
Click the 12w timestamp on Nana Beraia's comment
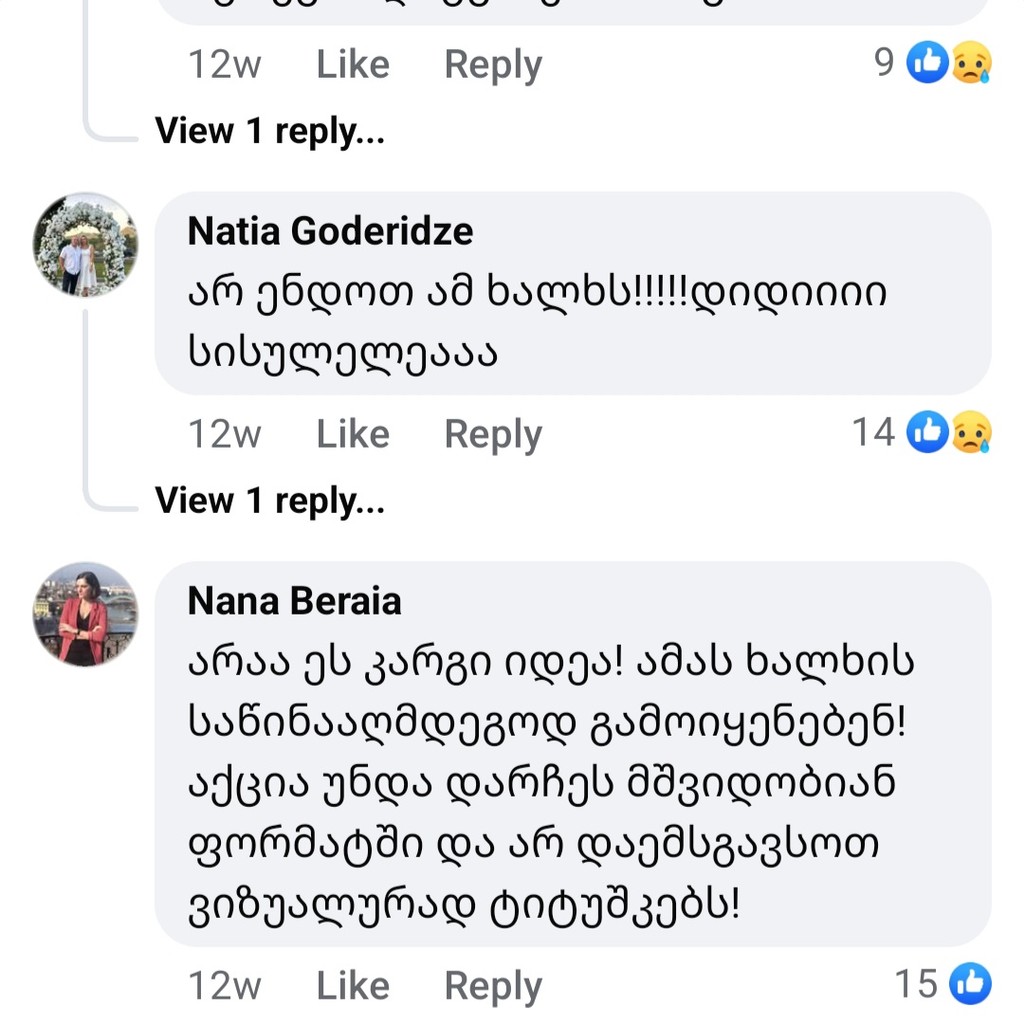224,986
